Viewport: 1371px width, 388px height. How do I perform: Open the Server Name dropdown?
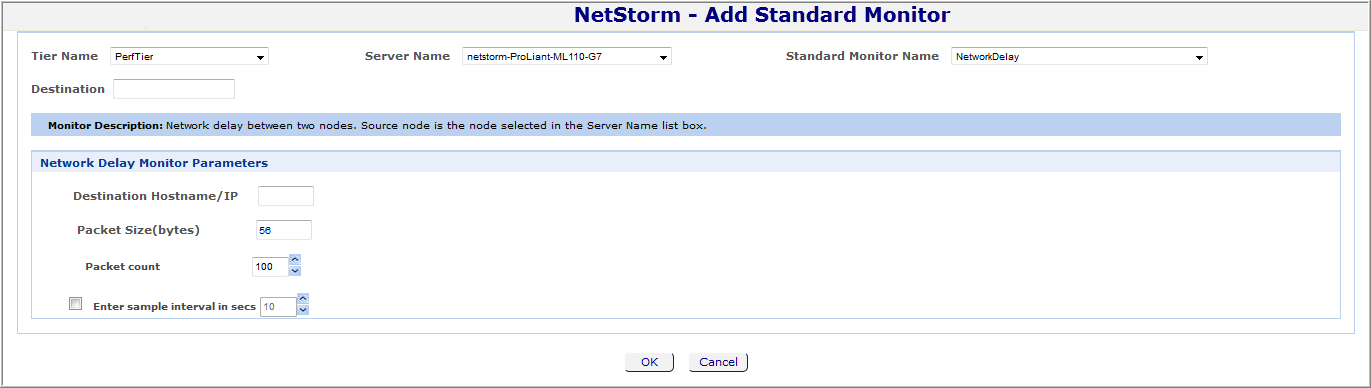pyautogui.click(x=566, y=57)
